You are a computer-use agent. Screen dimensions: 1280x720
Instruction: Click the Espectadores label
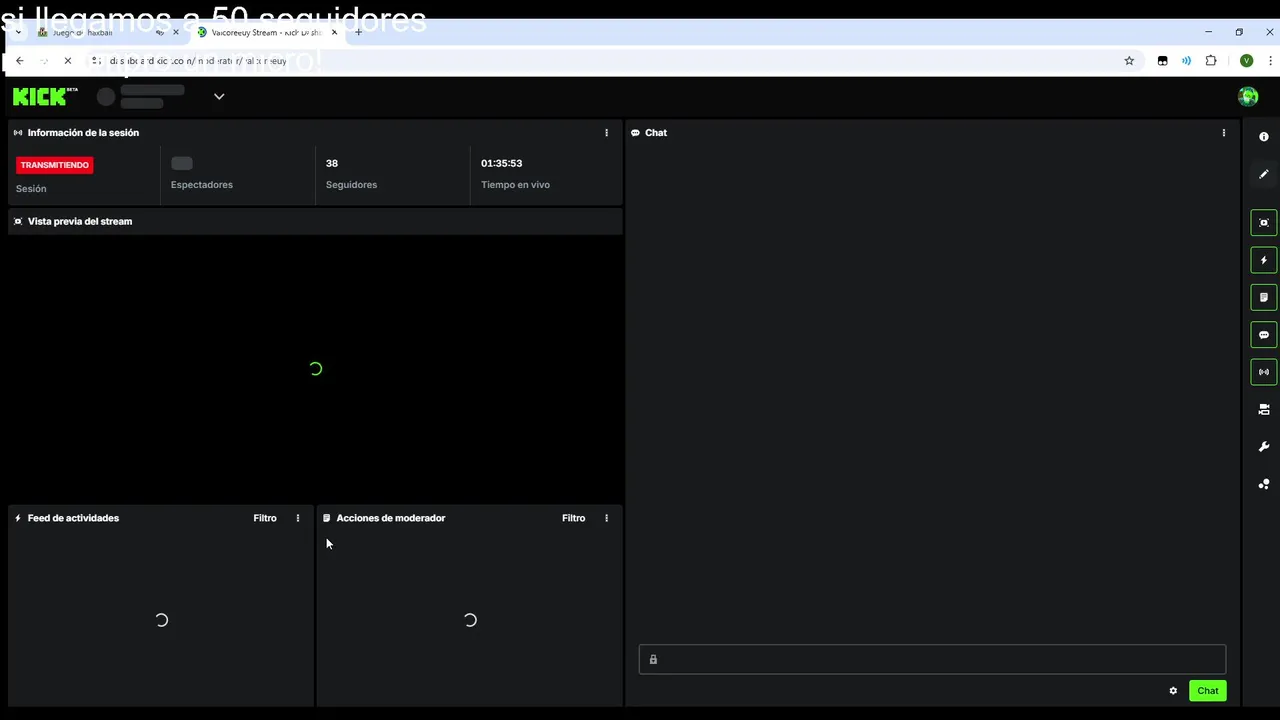click(x=202, y=185)
